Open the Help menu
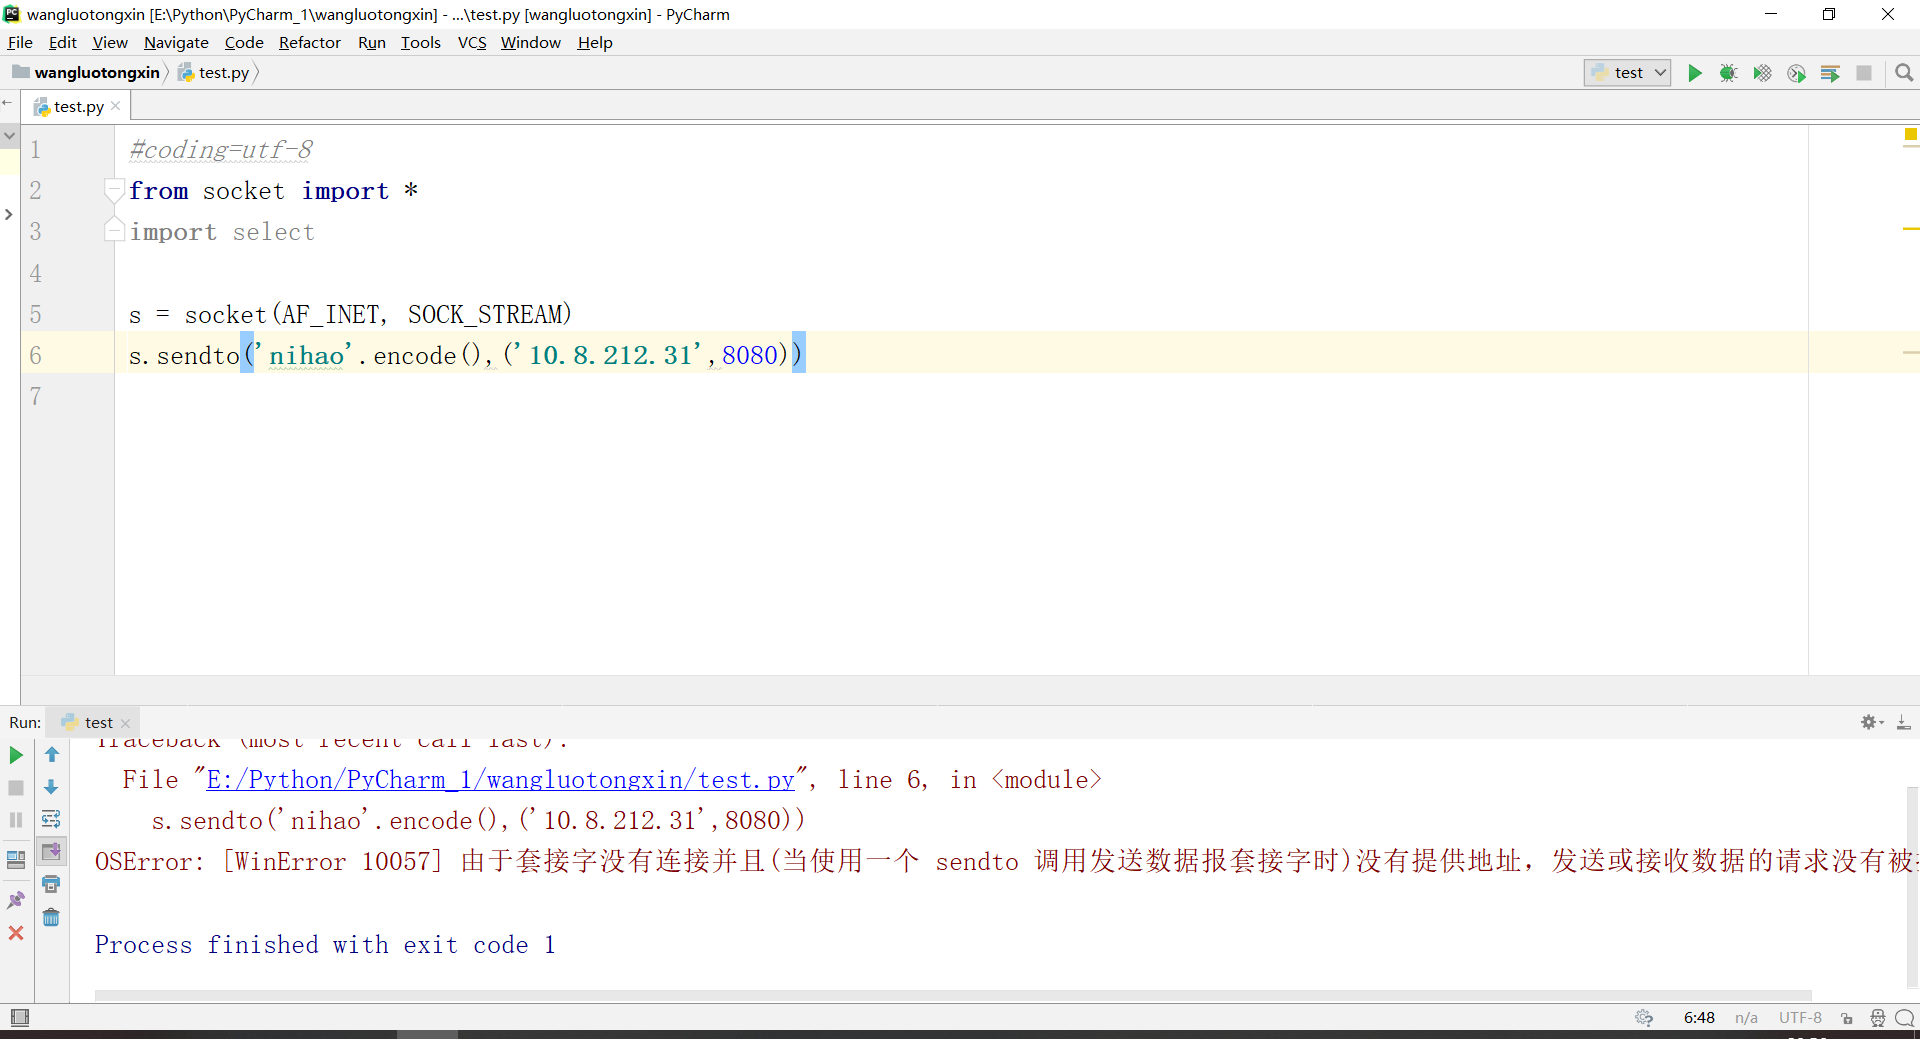 pyautogui.click(x=595, y=42)
